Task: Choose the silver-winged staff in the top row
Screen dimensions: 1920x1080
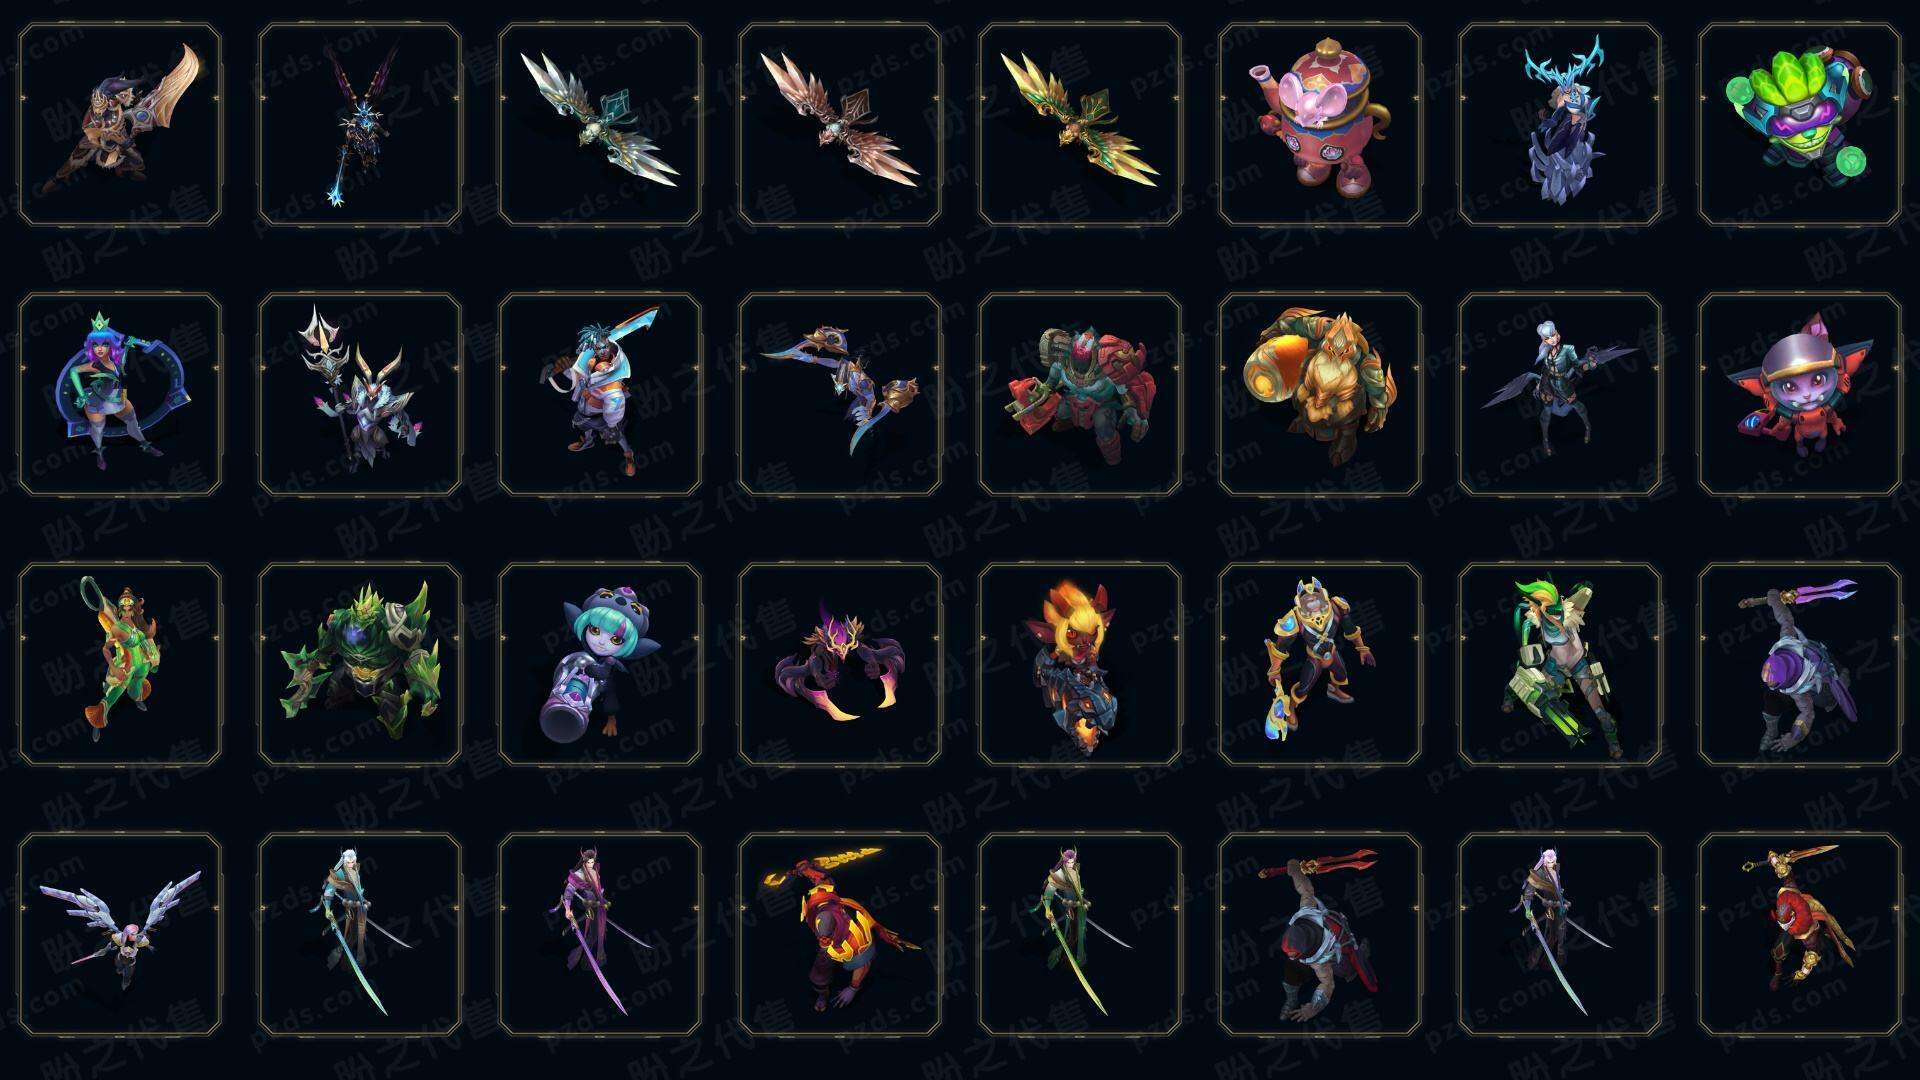Action: pos(600,124)
